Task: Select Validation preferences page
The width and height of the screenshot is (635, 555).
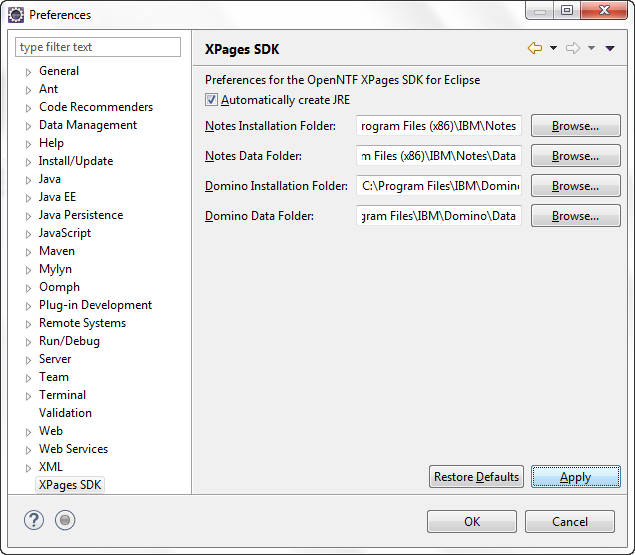Action: point(65,413)
